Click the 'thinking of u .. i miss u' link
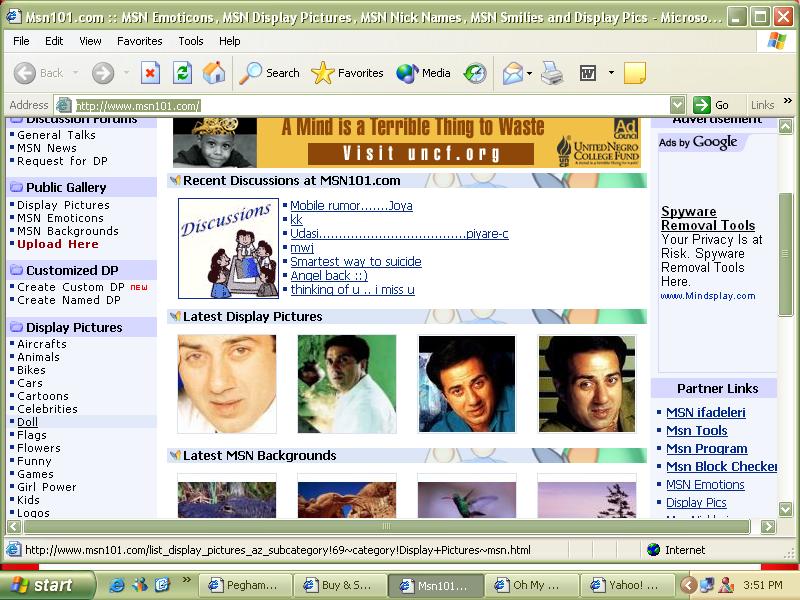Image resolution: width=800 pixels, height=600 pixels. [x=353, y=290]
